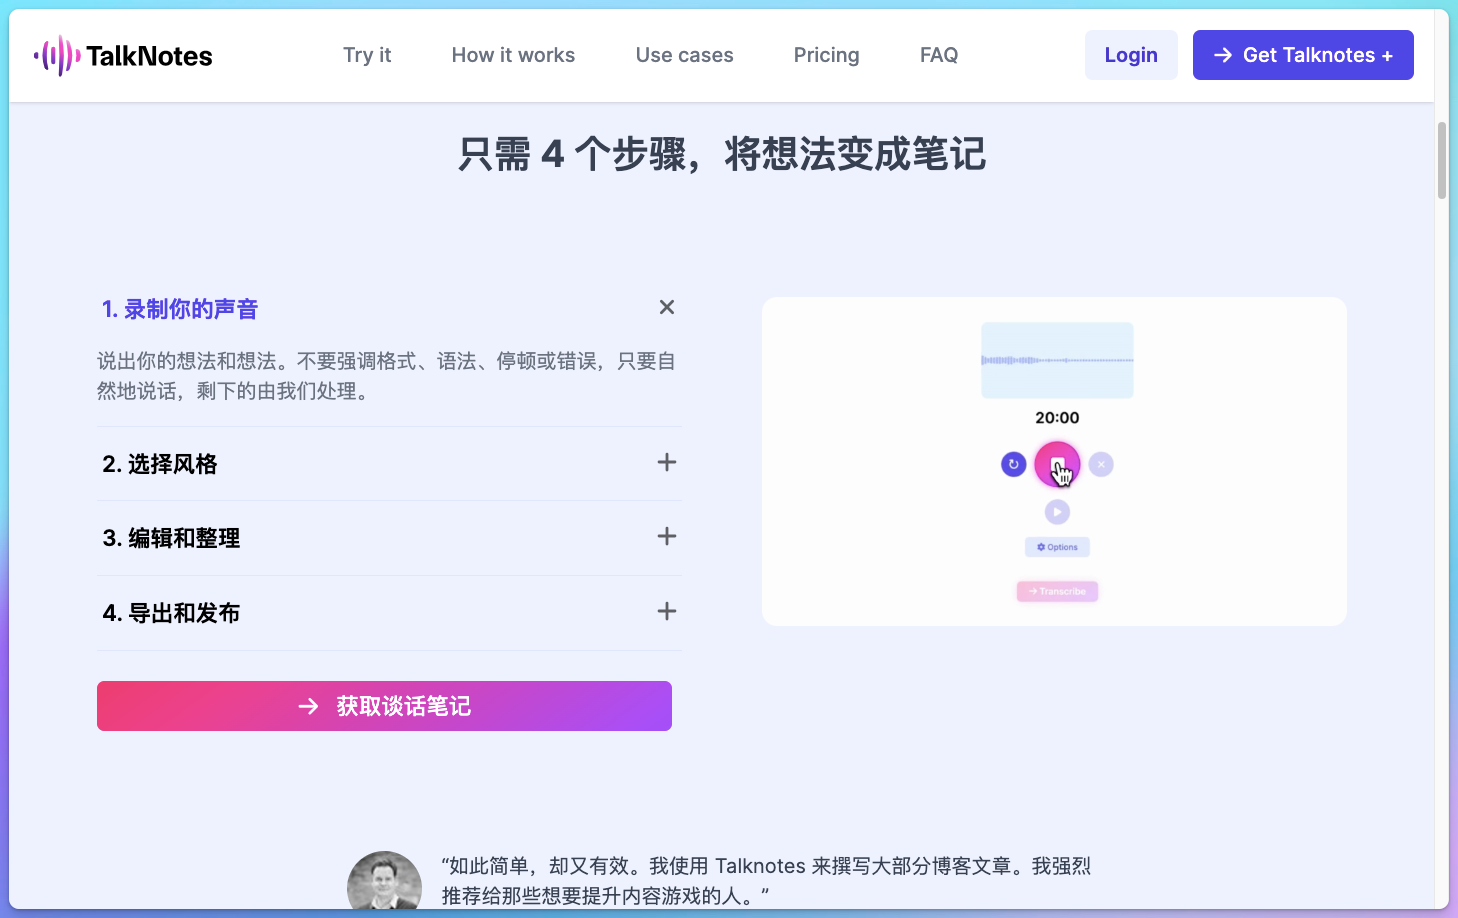Navigate to the Pricing section
Image resolution: width=1458 pixels, height=918 pixels.
[x=826, y=55]
